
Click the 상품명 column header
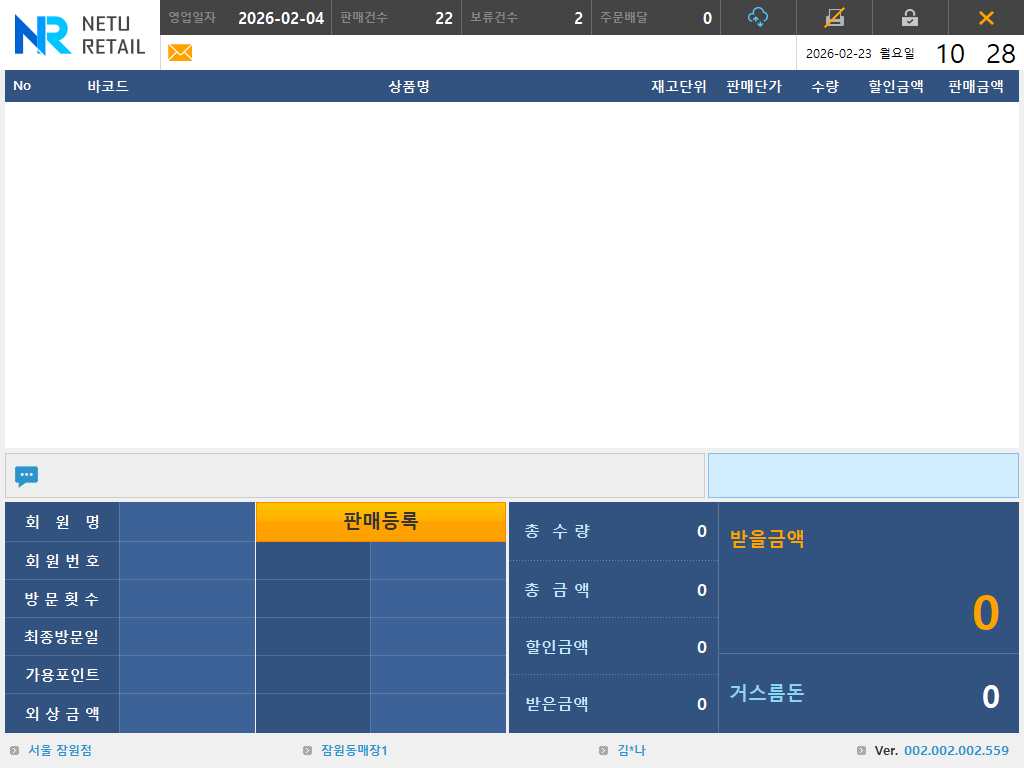tap(409, 86)
